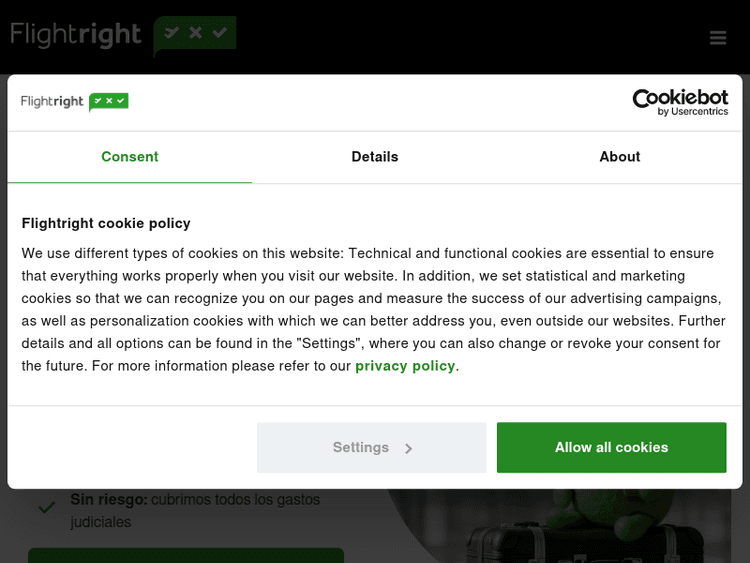This screenshot has height=563, width=750.
Task: Follow the privacy policy link
Action: (405, 366)
